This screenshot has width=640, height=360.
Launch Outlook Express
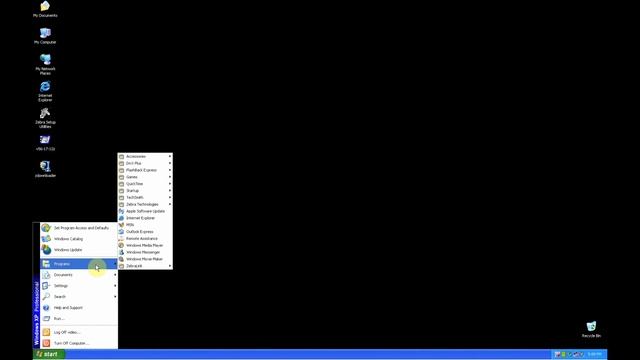[x=145, y=231]
